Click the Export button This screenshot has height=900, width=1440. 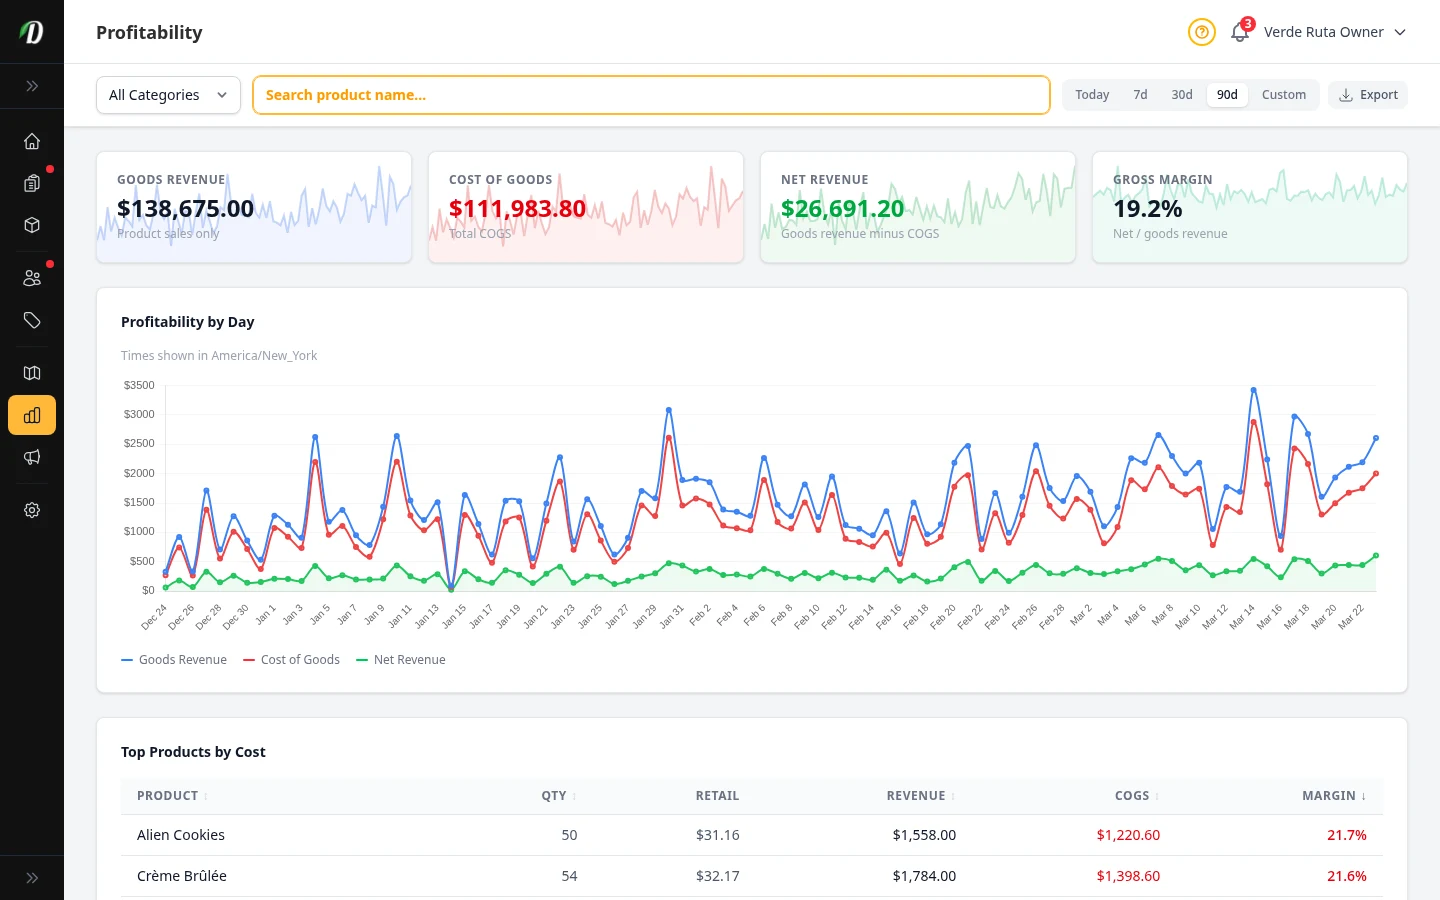(1368, 94)
